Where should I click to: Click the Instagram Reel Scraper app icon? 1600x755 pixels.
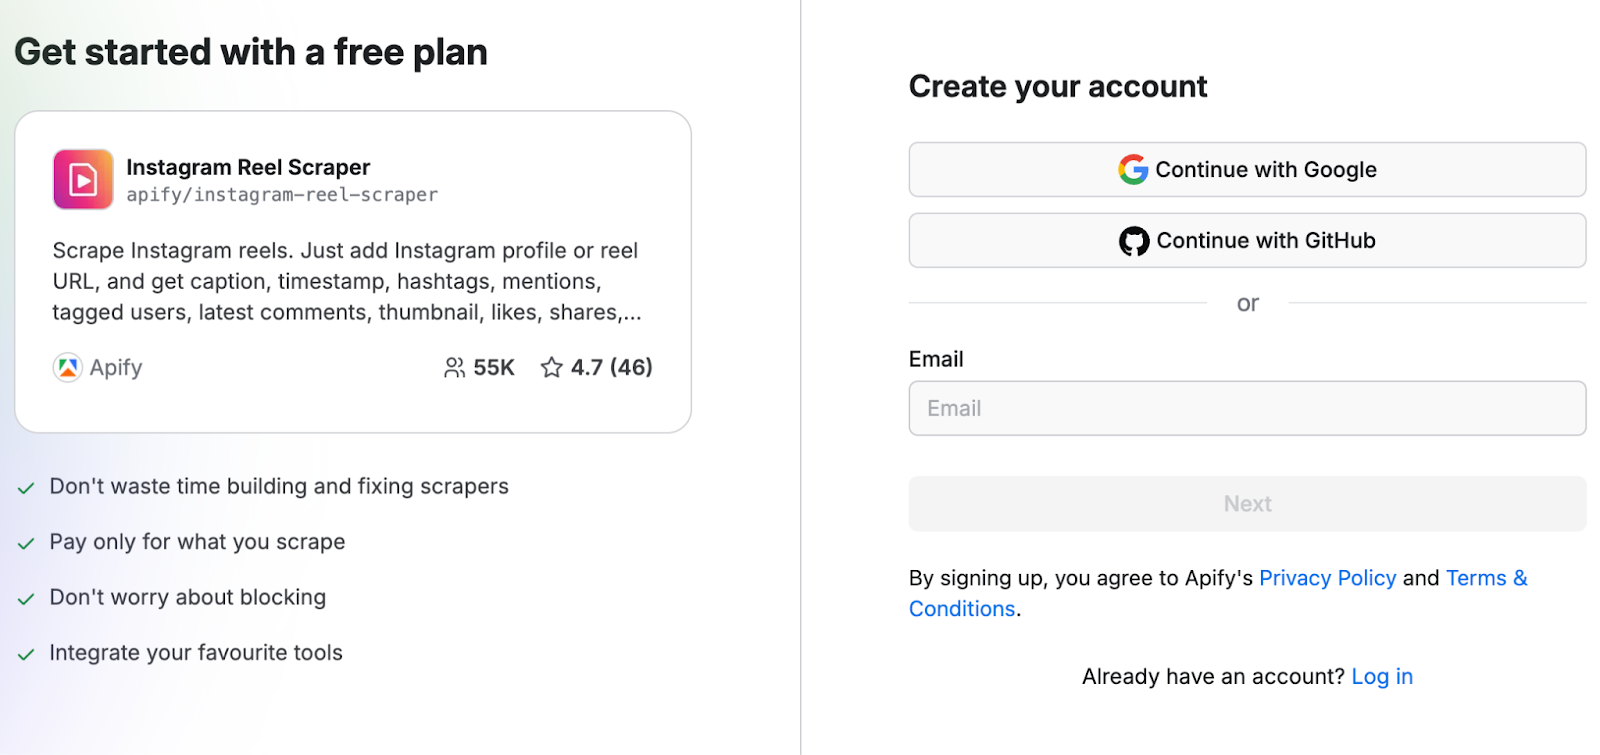pos(82,179)
